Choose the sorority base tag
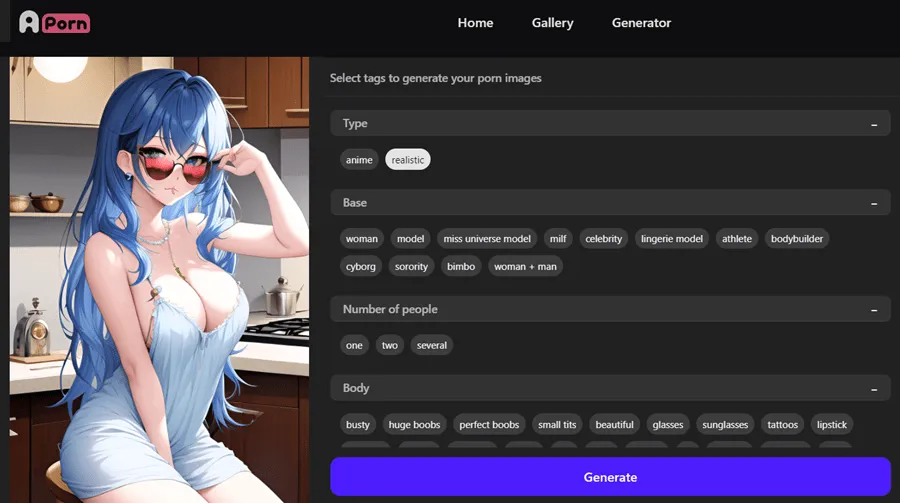 [411, 266]
